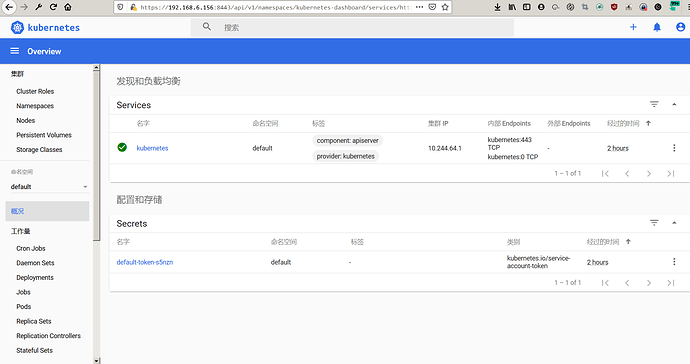Filter the Secrets list
The image size is (690, 364).
[654, 223]
